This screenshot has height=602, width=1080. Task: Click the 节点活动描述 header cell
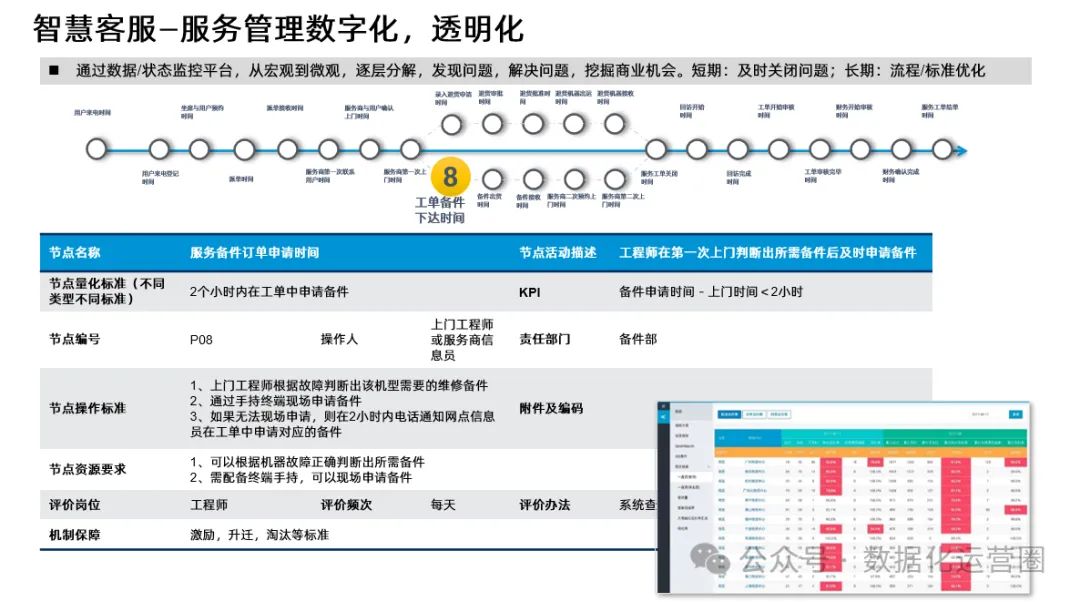point(557,253)
